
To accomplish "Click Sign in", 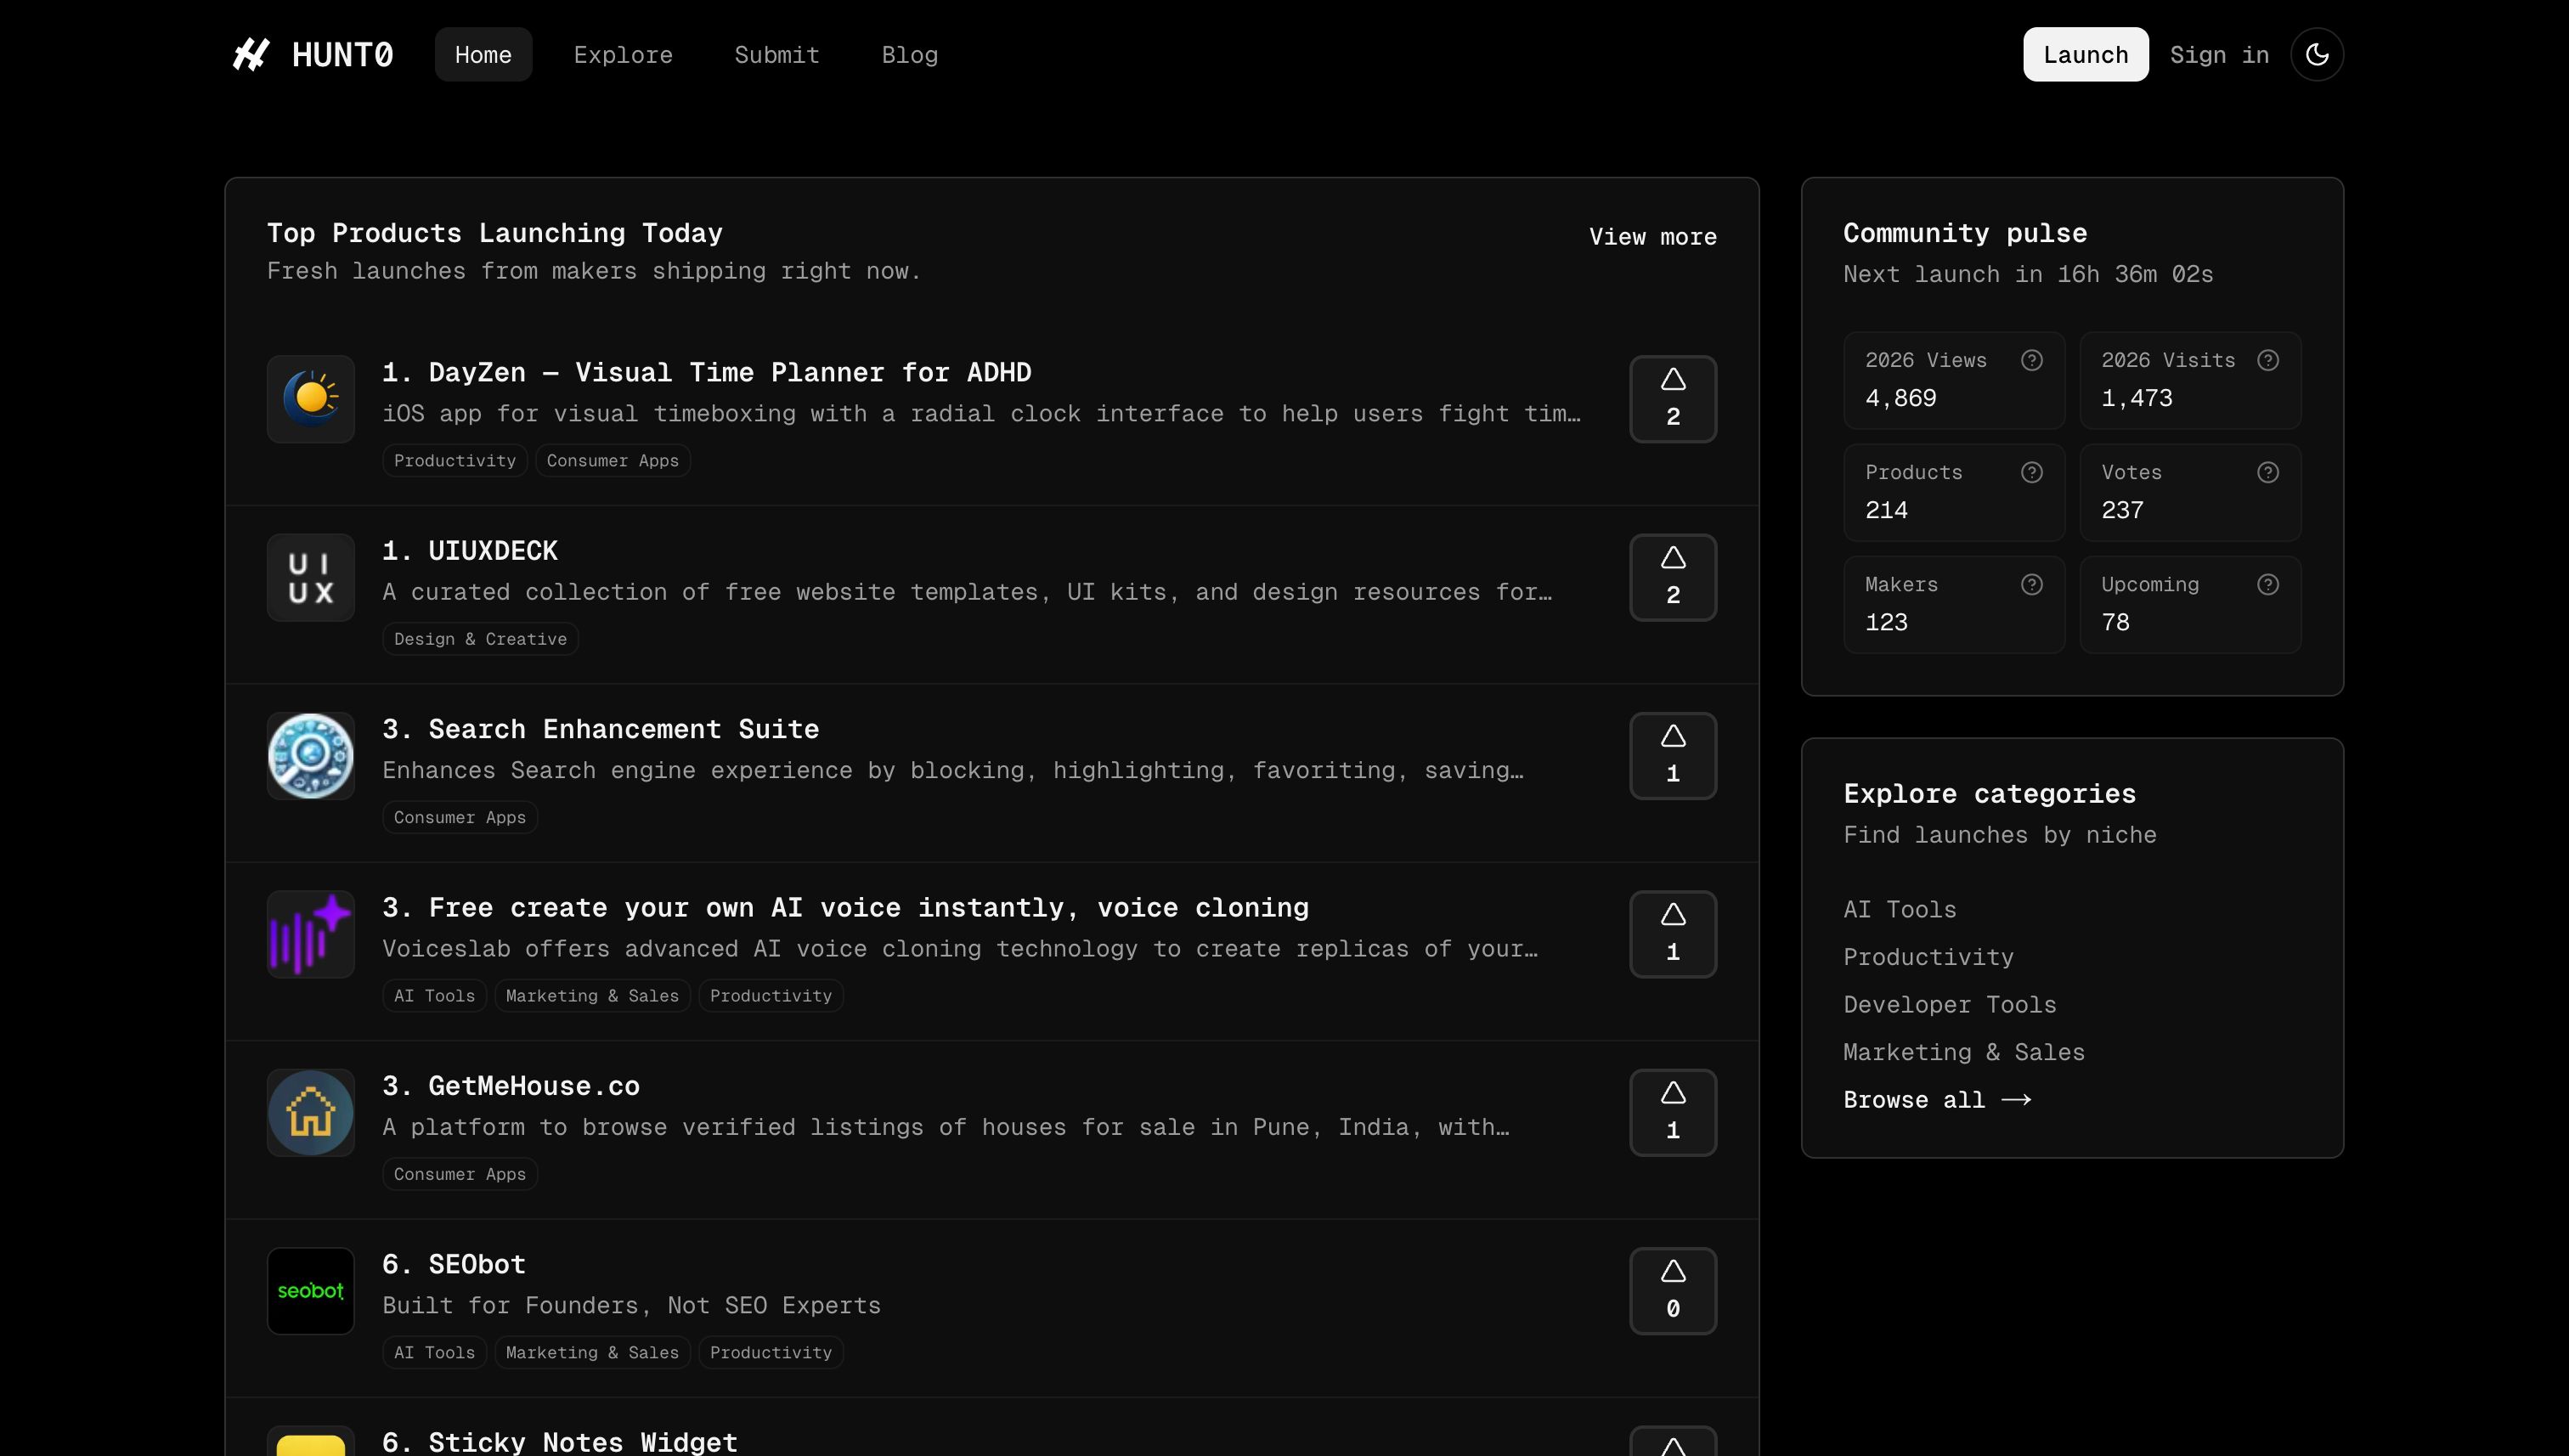I will 2220,54.
